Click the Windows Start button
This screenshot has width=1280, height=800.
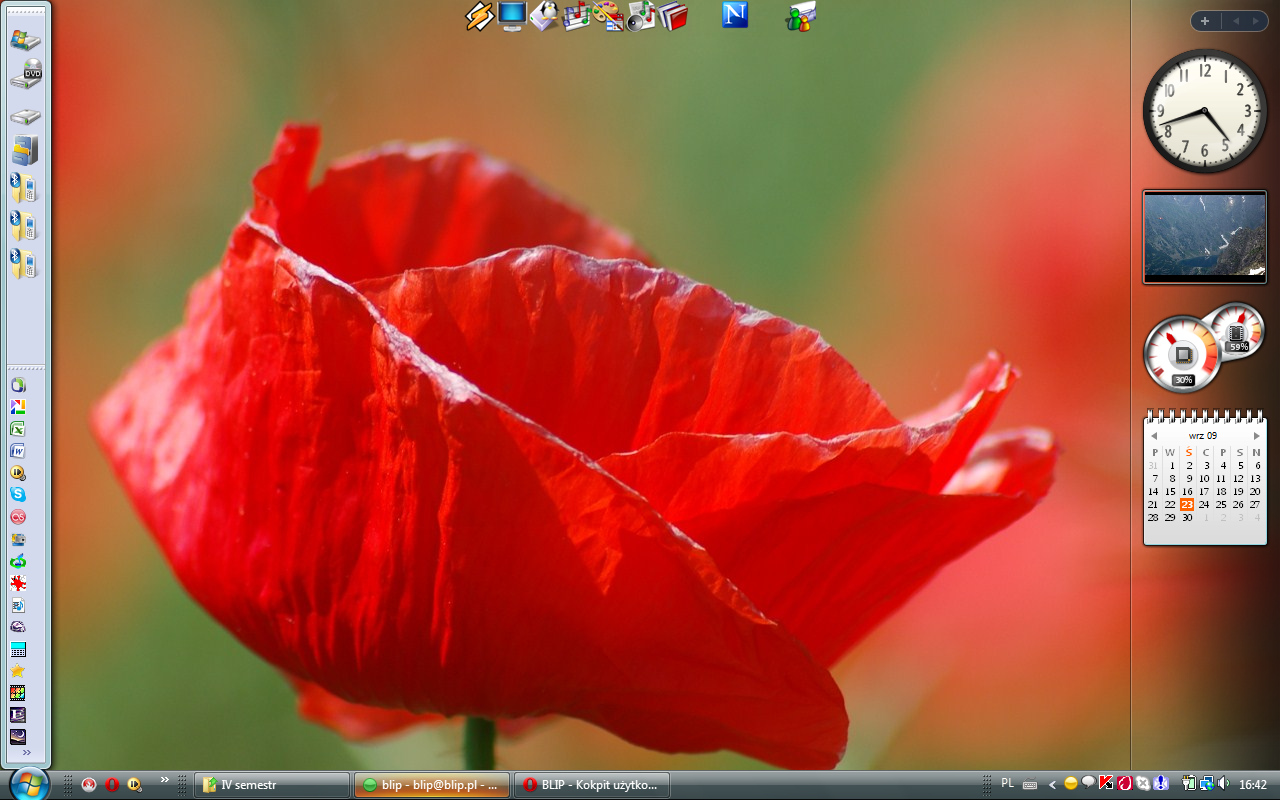click(28, 783)
